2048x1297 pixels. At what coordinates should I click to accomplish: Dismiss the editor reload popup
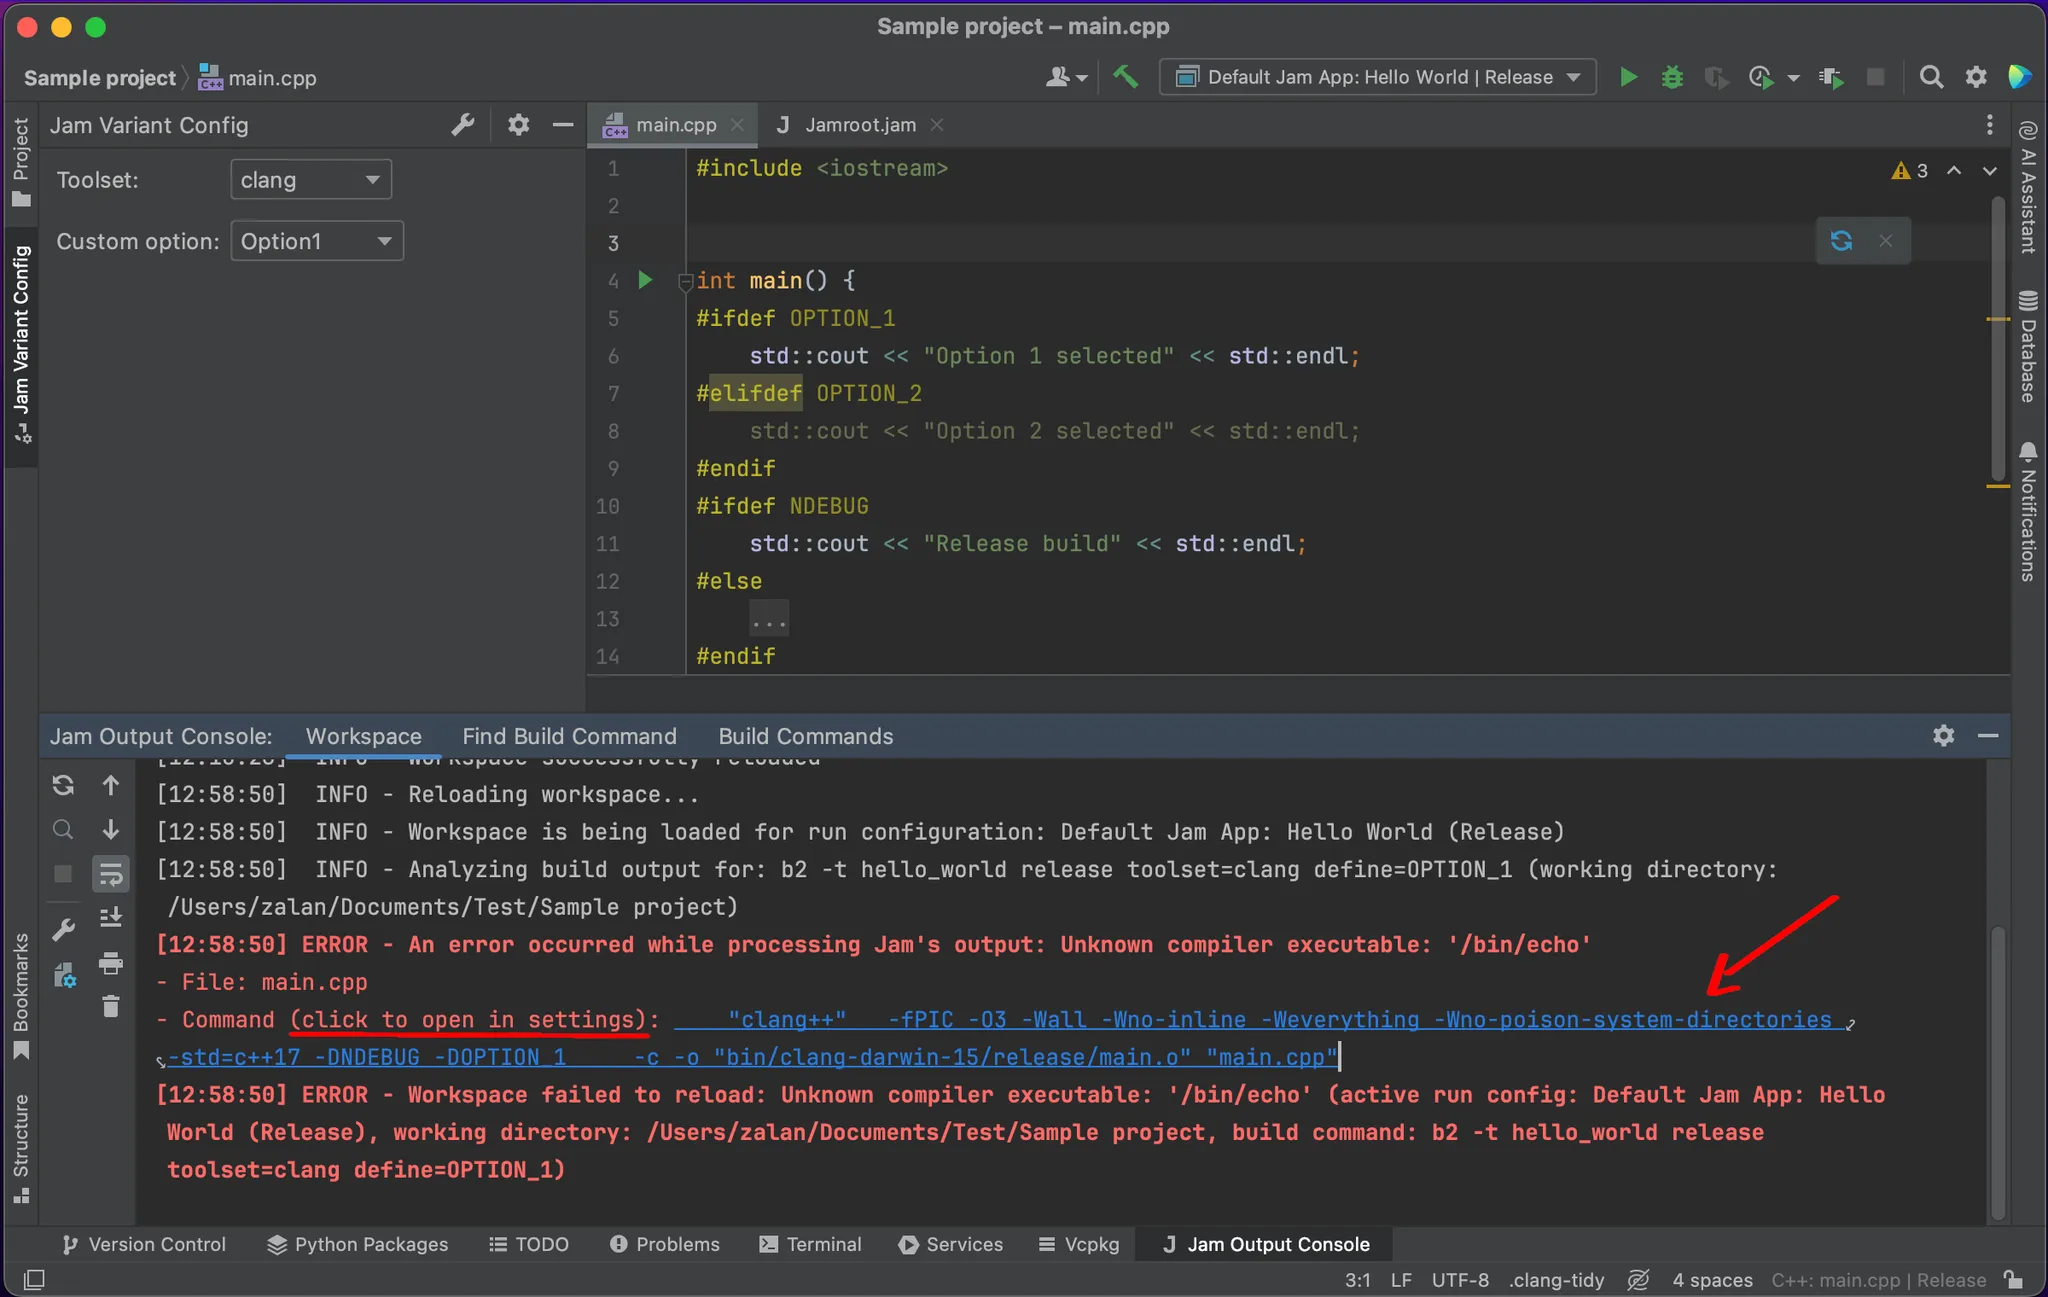coord(1886,241)
